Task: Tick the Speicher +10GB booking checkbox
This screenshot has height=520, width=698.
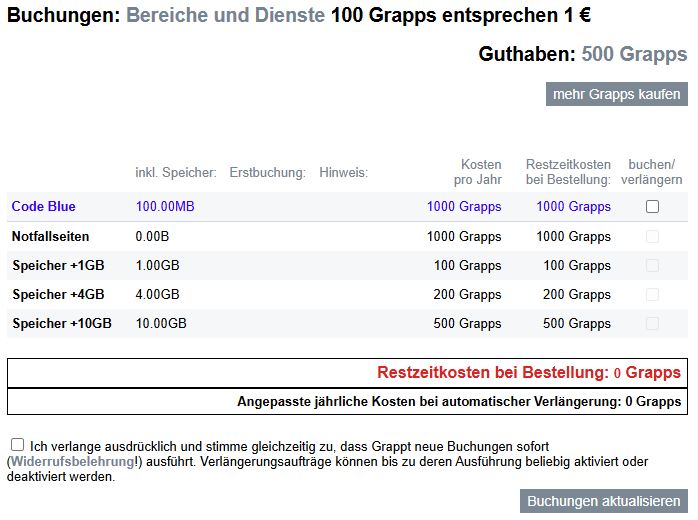Action: pyautogui.click(x=652, y=324)
